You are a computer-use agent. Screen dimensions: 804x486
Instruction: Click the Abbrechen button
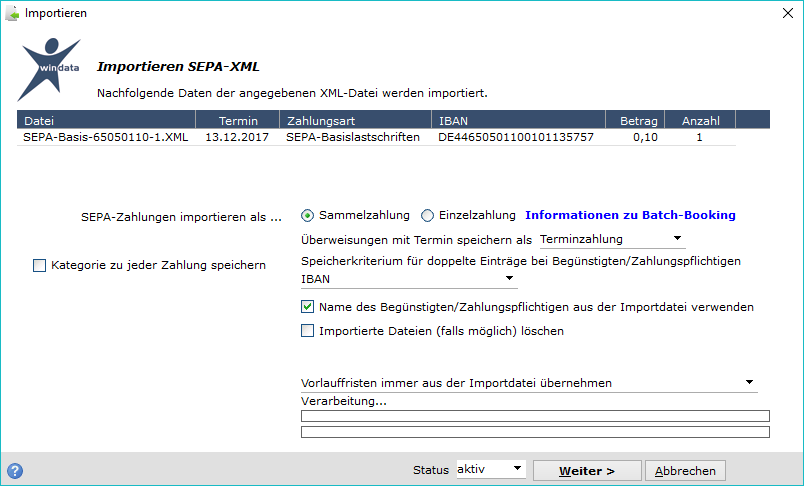click(685, 471)
